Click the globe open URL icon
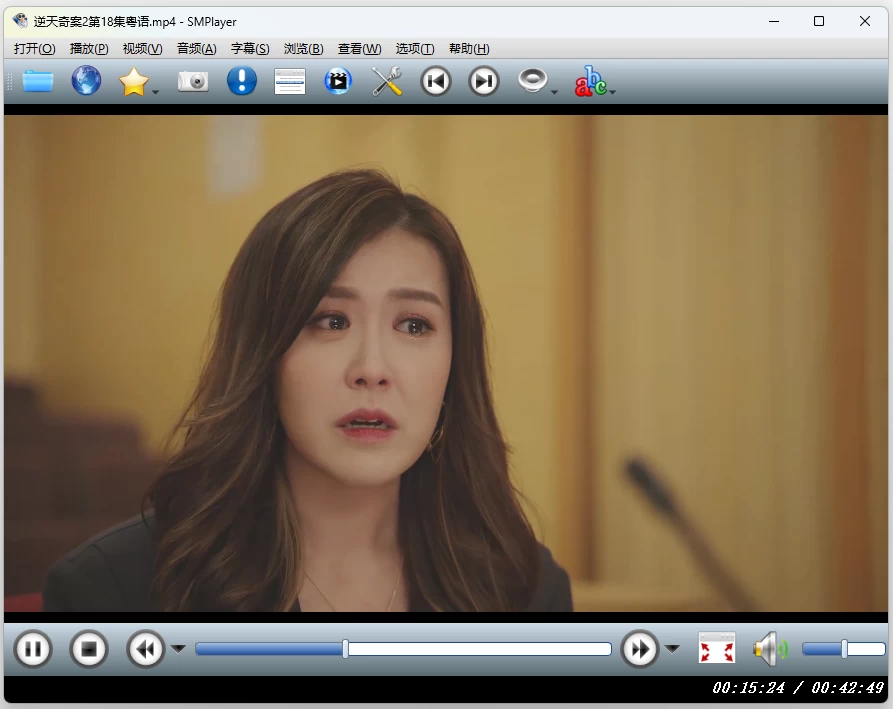The height and width of the screenshot is (709, 893). coord(86,81)
